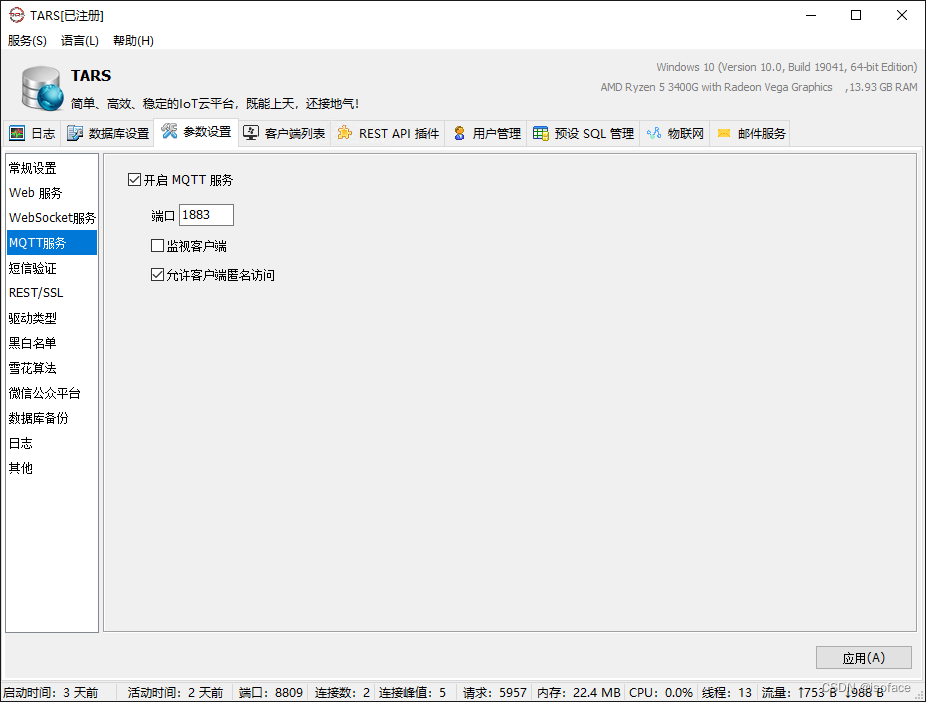Select 驱动类型 in the sidebar

click(x=51, y=318)
